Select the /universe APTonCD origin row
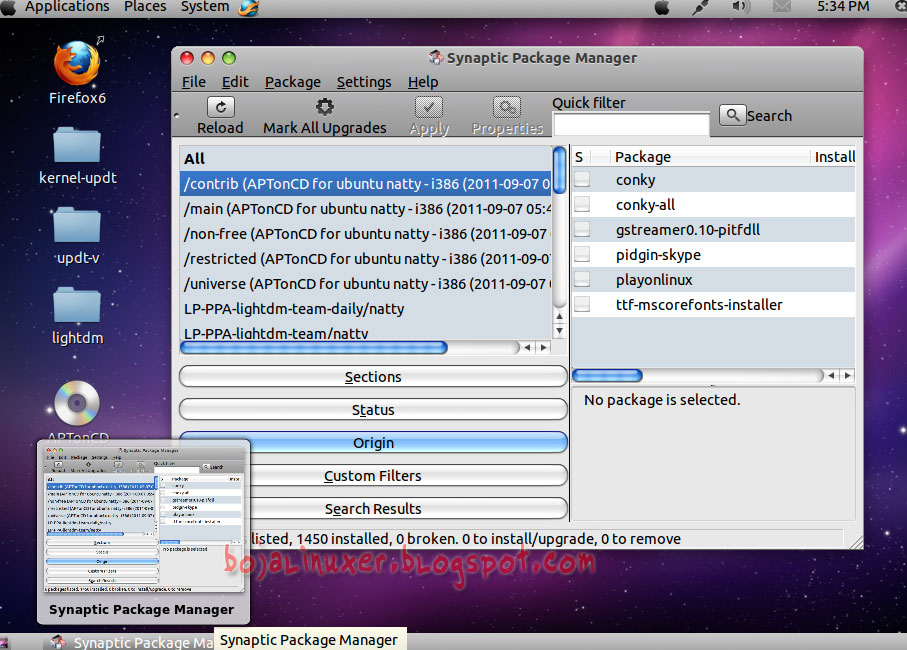Image resolution: width=907 pixels, height=650 pixels. click(x=365, y=284)
